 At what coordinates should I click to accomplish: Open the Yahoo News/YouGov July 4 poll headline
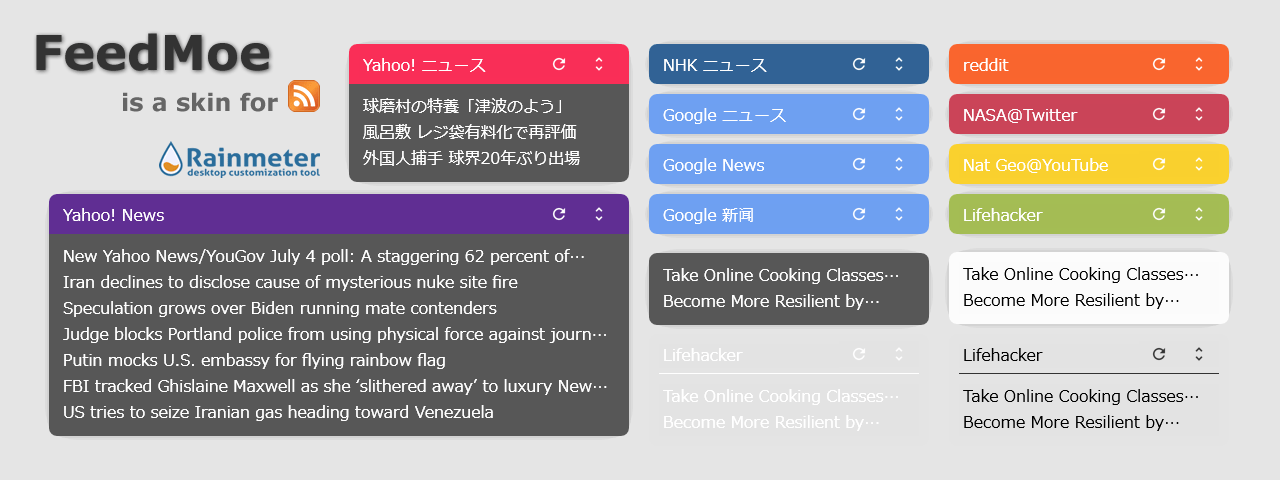[324, 256]
